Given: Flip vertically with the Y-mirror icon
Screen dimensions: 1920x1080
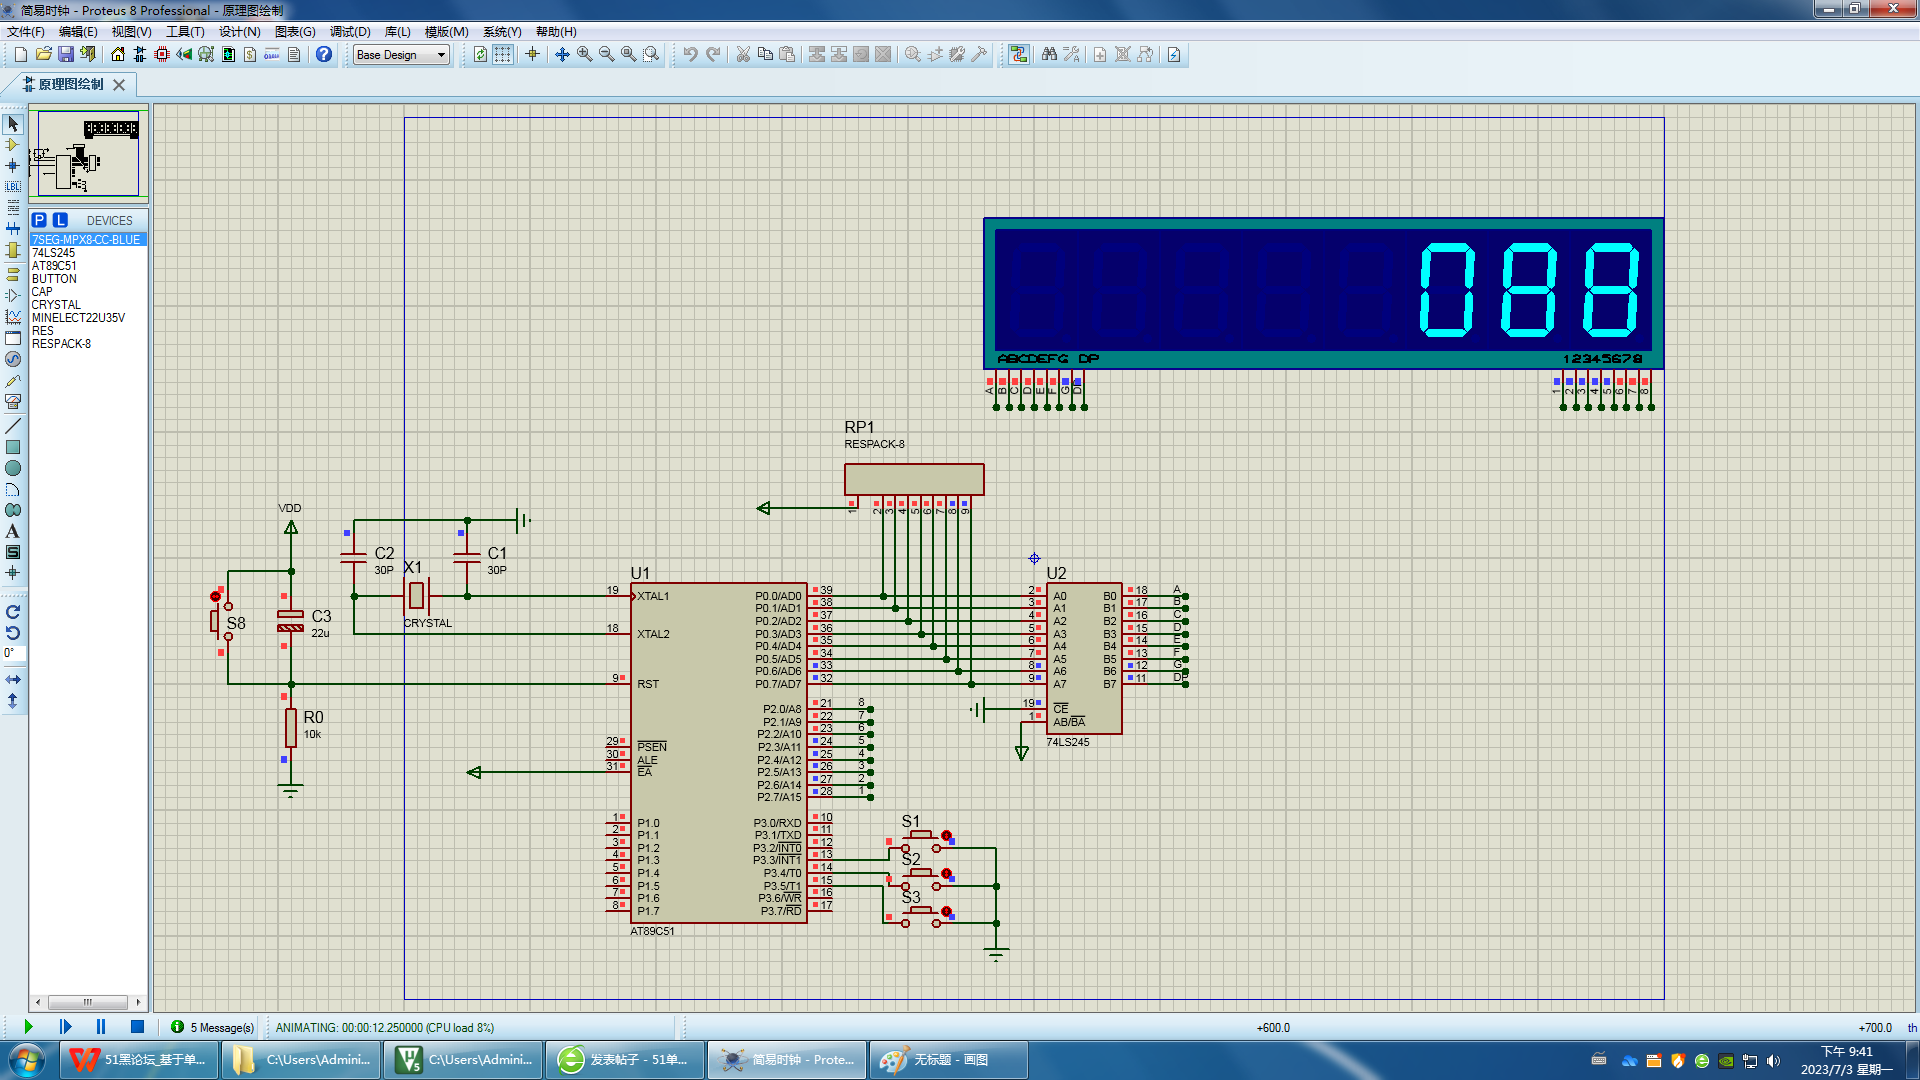Looking at the screenshot, I should click(13, 701).
